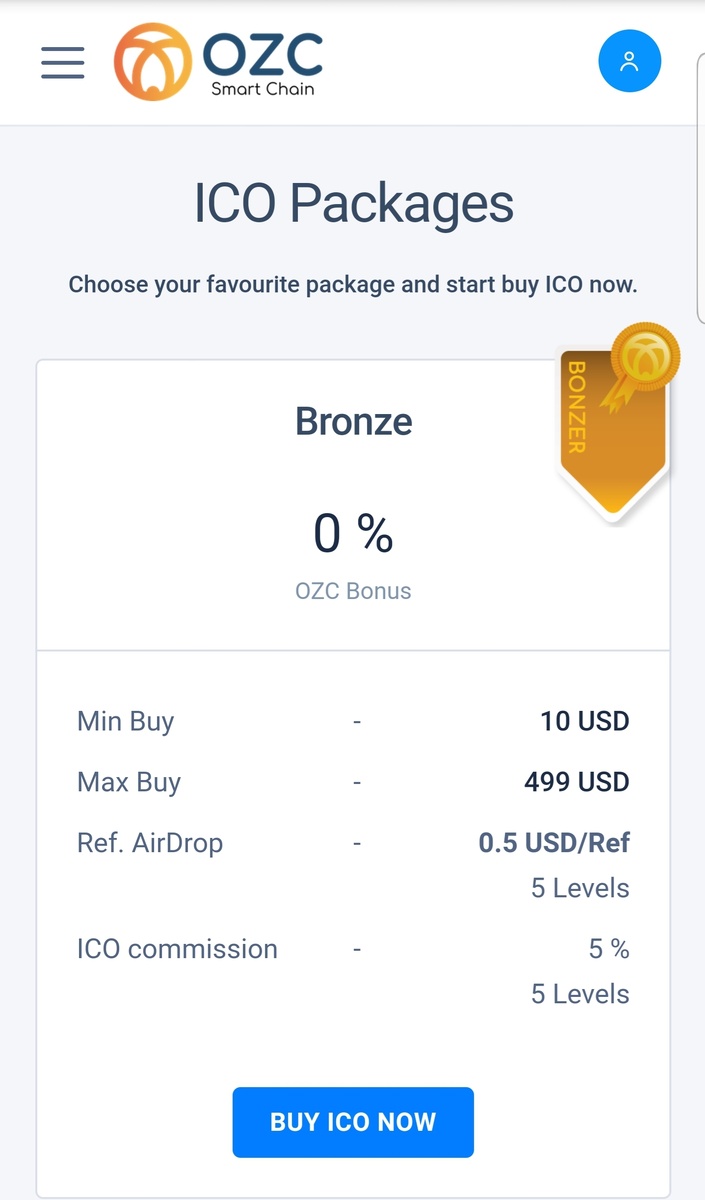Click the OZC Smart Chain brand text
Image resolution: width=705 pixels, height=1200 pixels.
[263, 64]
